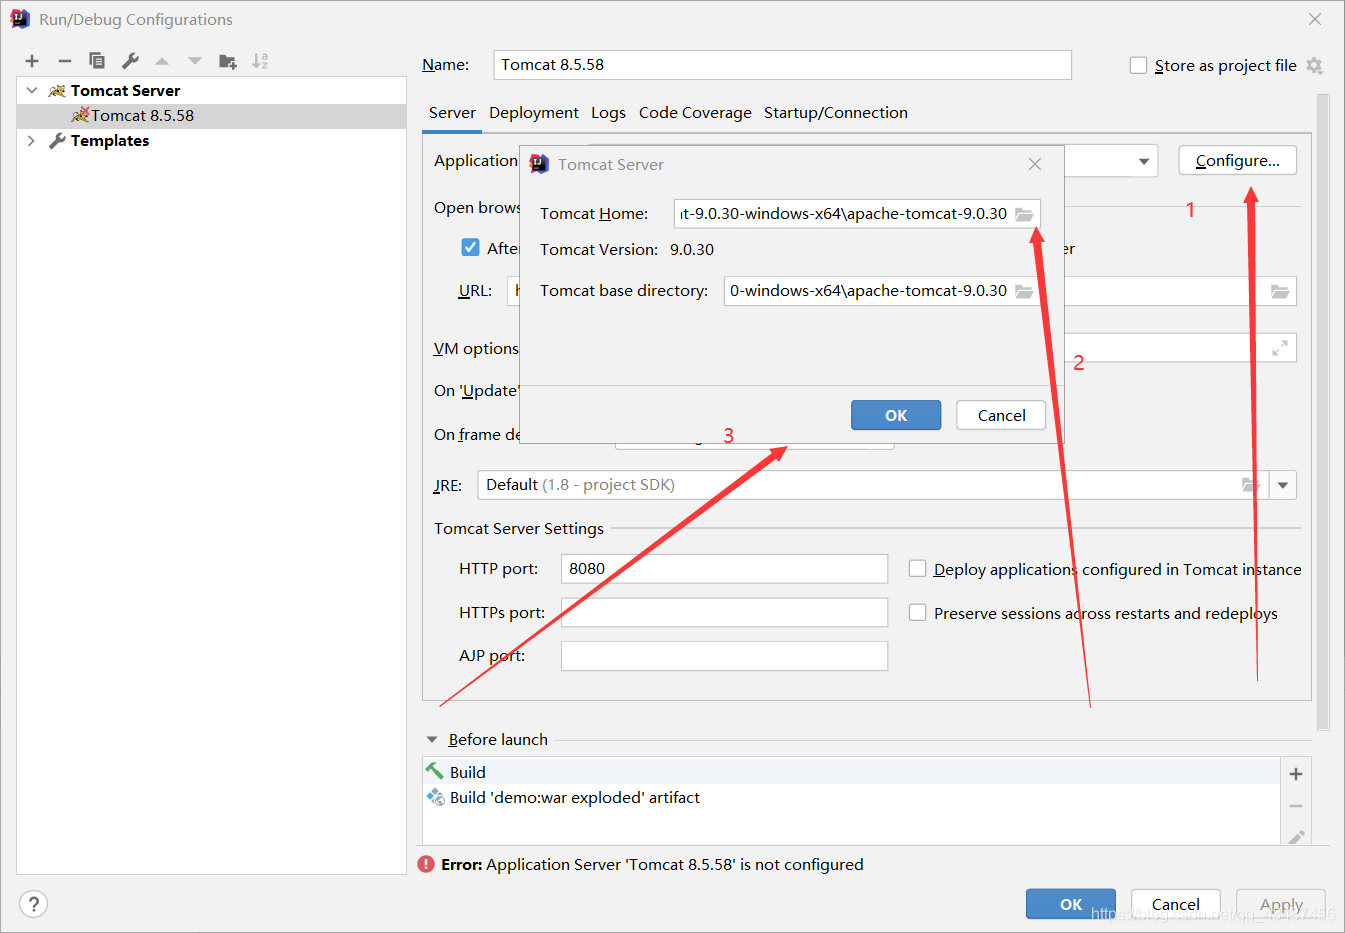Browse for Tomcat base directory folder icon
Screen dimensions: 1345x933
1024,291
